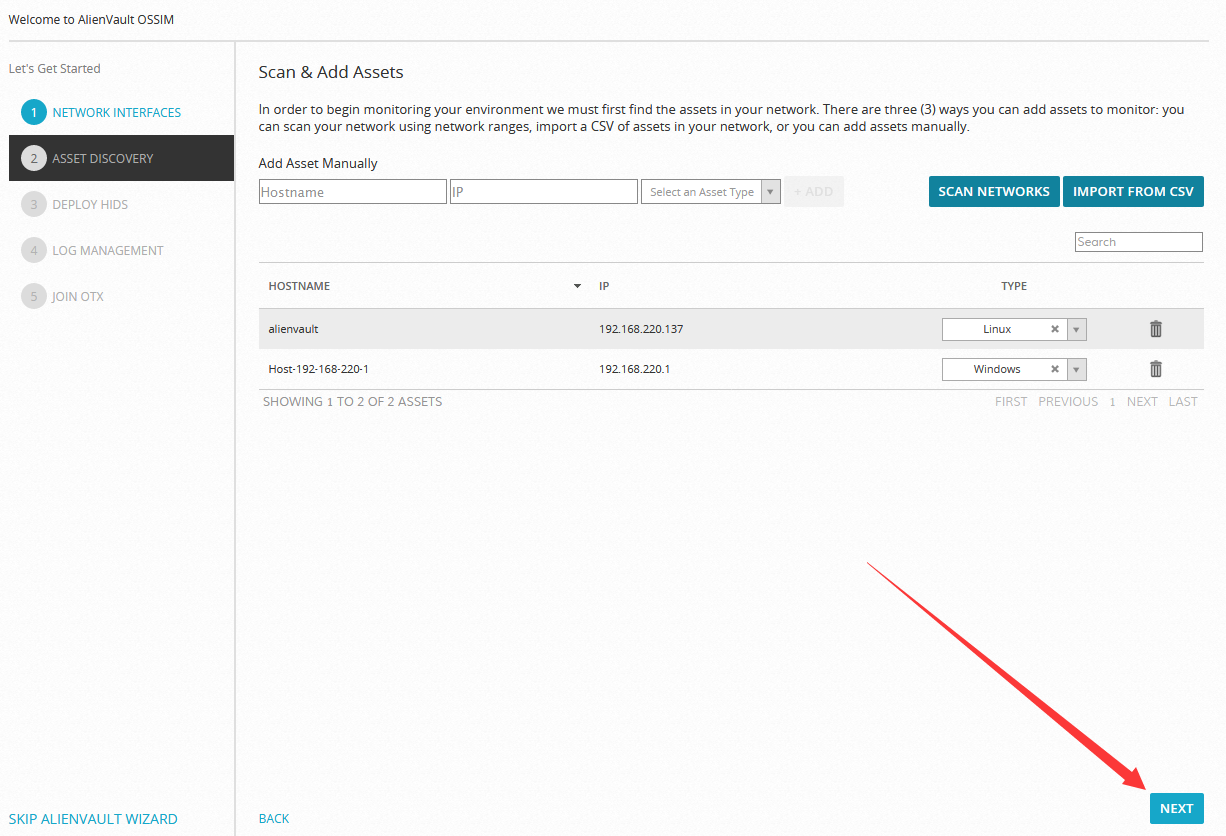Select the Host-192-168-220-1 hostname cell
This screenshot has height=836, width=1226.
(x=319, y=369)
